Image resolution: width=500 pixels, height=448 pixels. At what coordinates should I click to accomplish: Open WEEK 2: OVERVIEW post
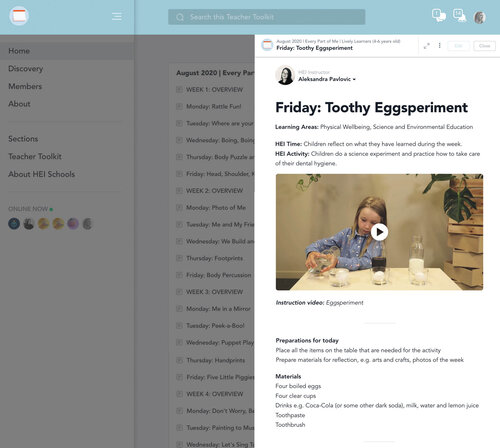pyautogui.click(x=215, y=191)
